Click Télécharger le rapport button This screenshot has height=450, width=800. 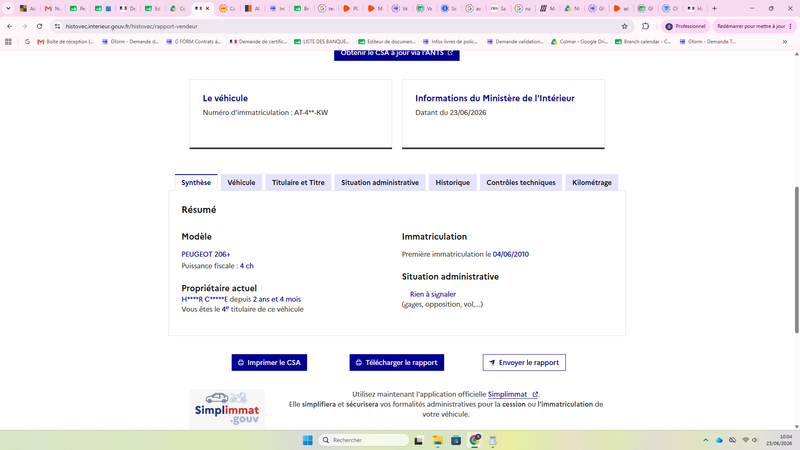pos(396,362)
